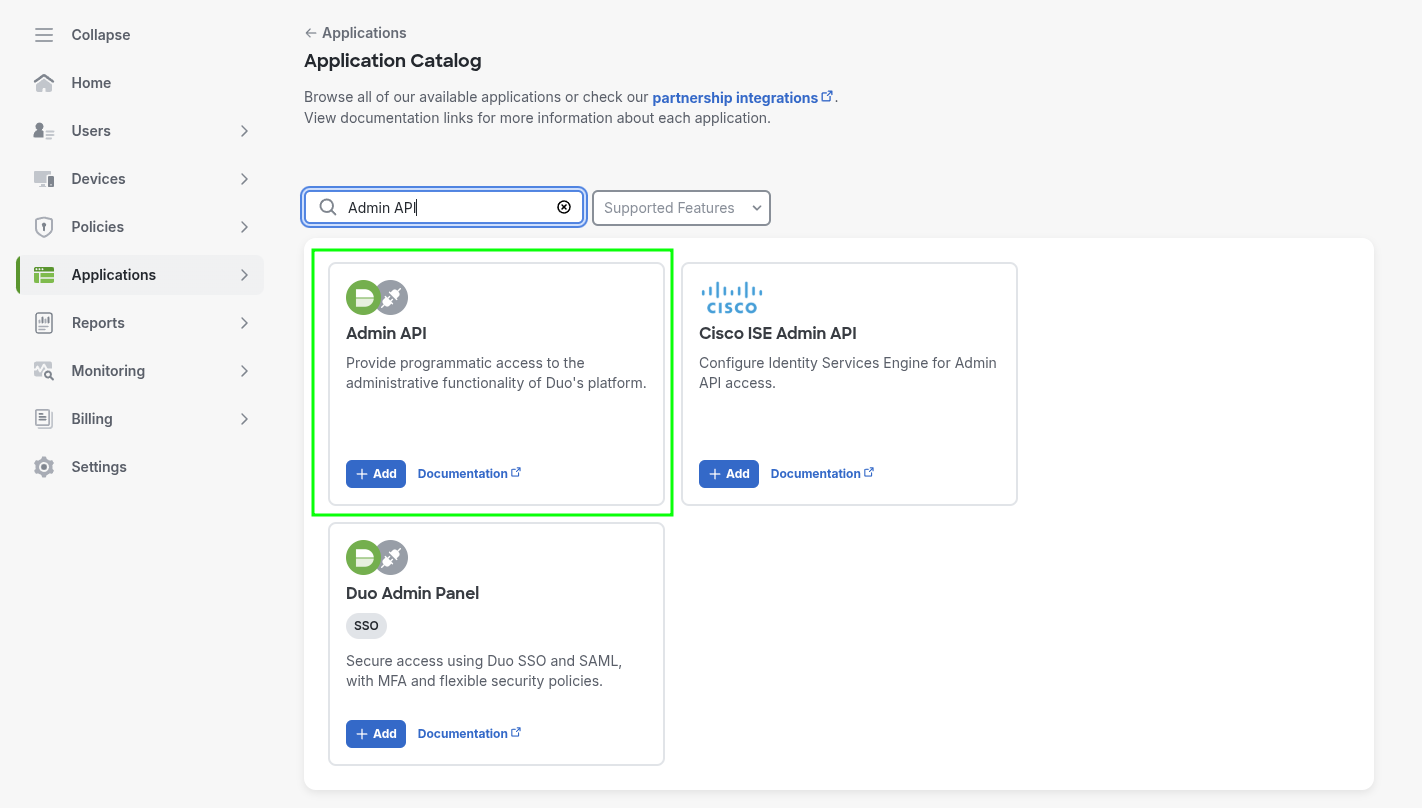The image size is (1422, 808).
Task: Expand the Policies menu chevron
Action: [x=244, y=227]
